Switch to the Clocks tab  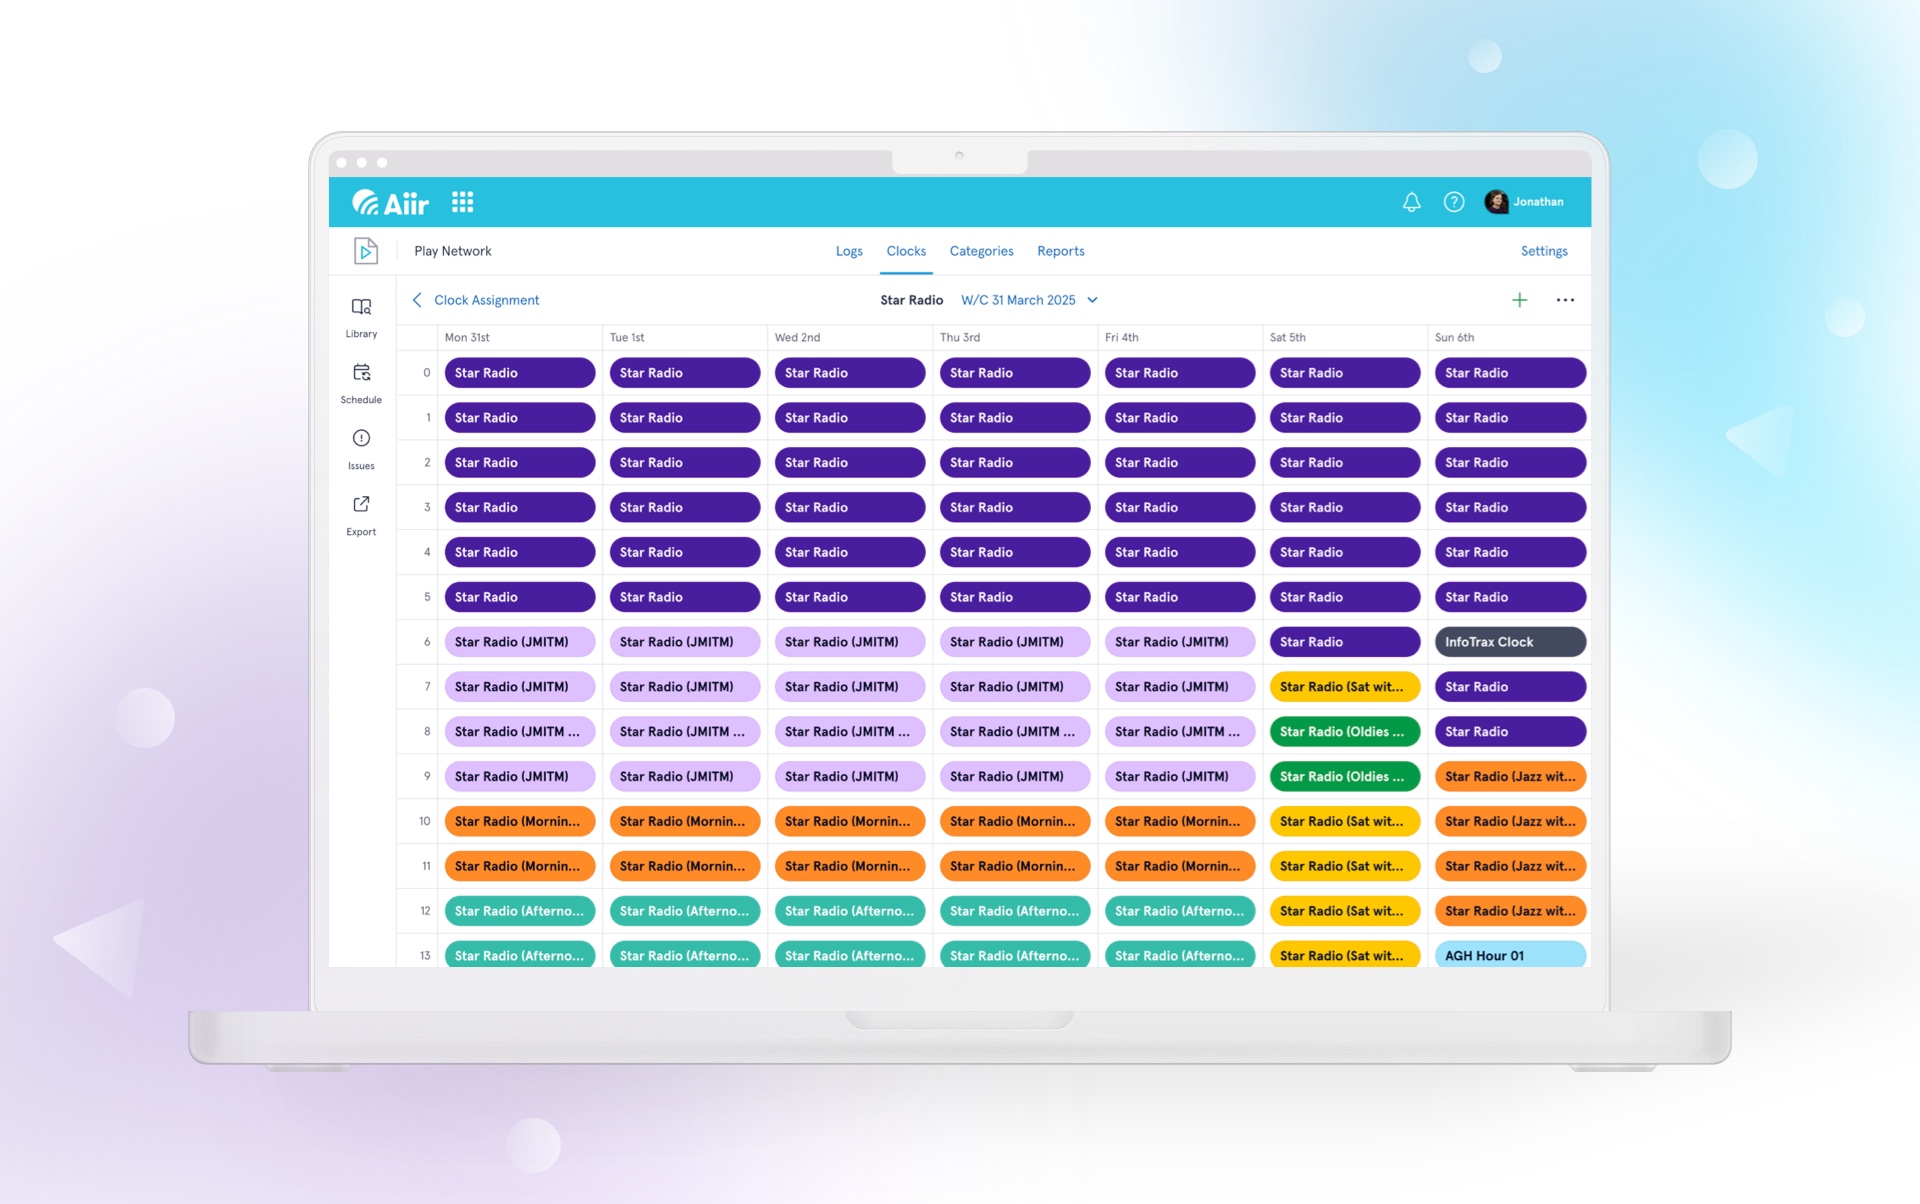pos(906,251)
